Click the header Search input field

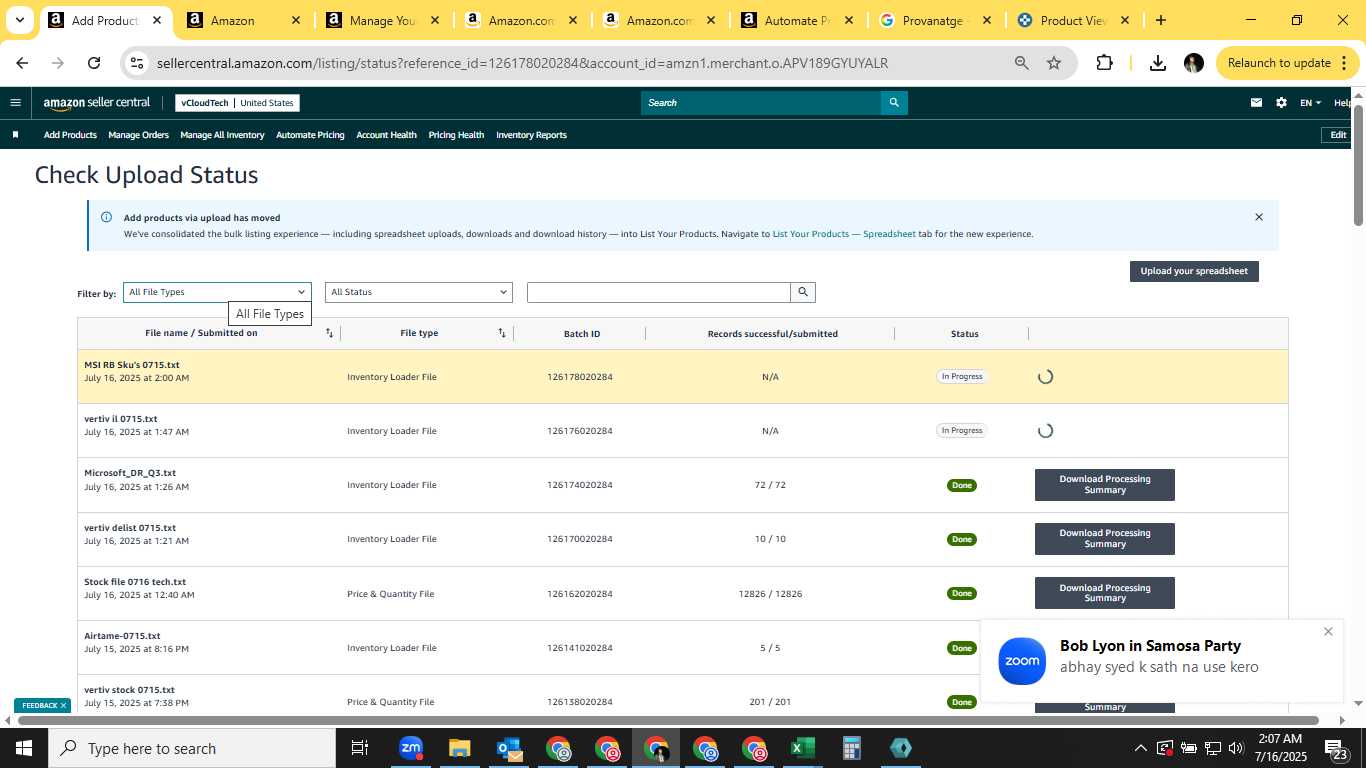point(761,102)
